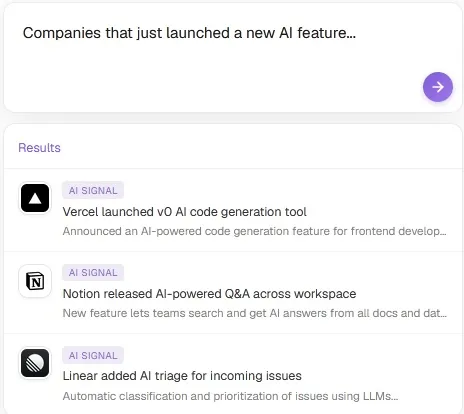This screenshot has height=414, width=464.
Task: Select the Notion result row
Action: pos(233,292)
